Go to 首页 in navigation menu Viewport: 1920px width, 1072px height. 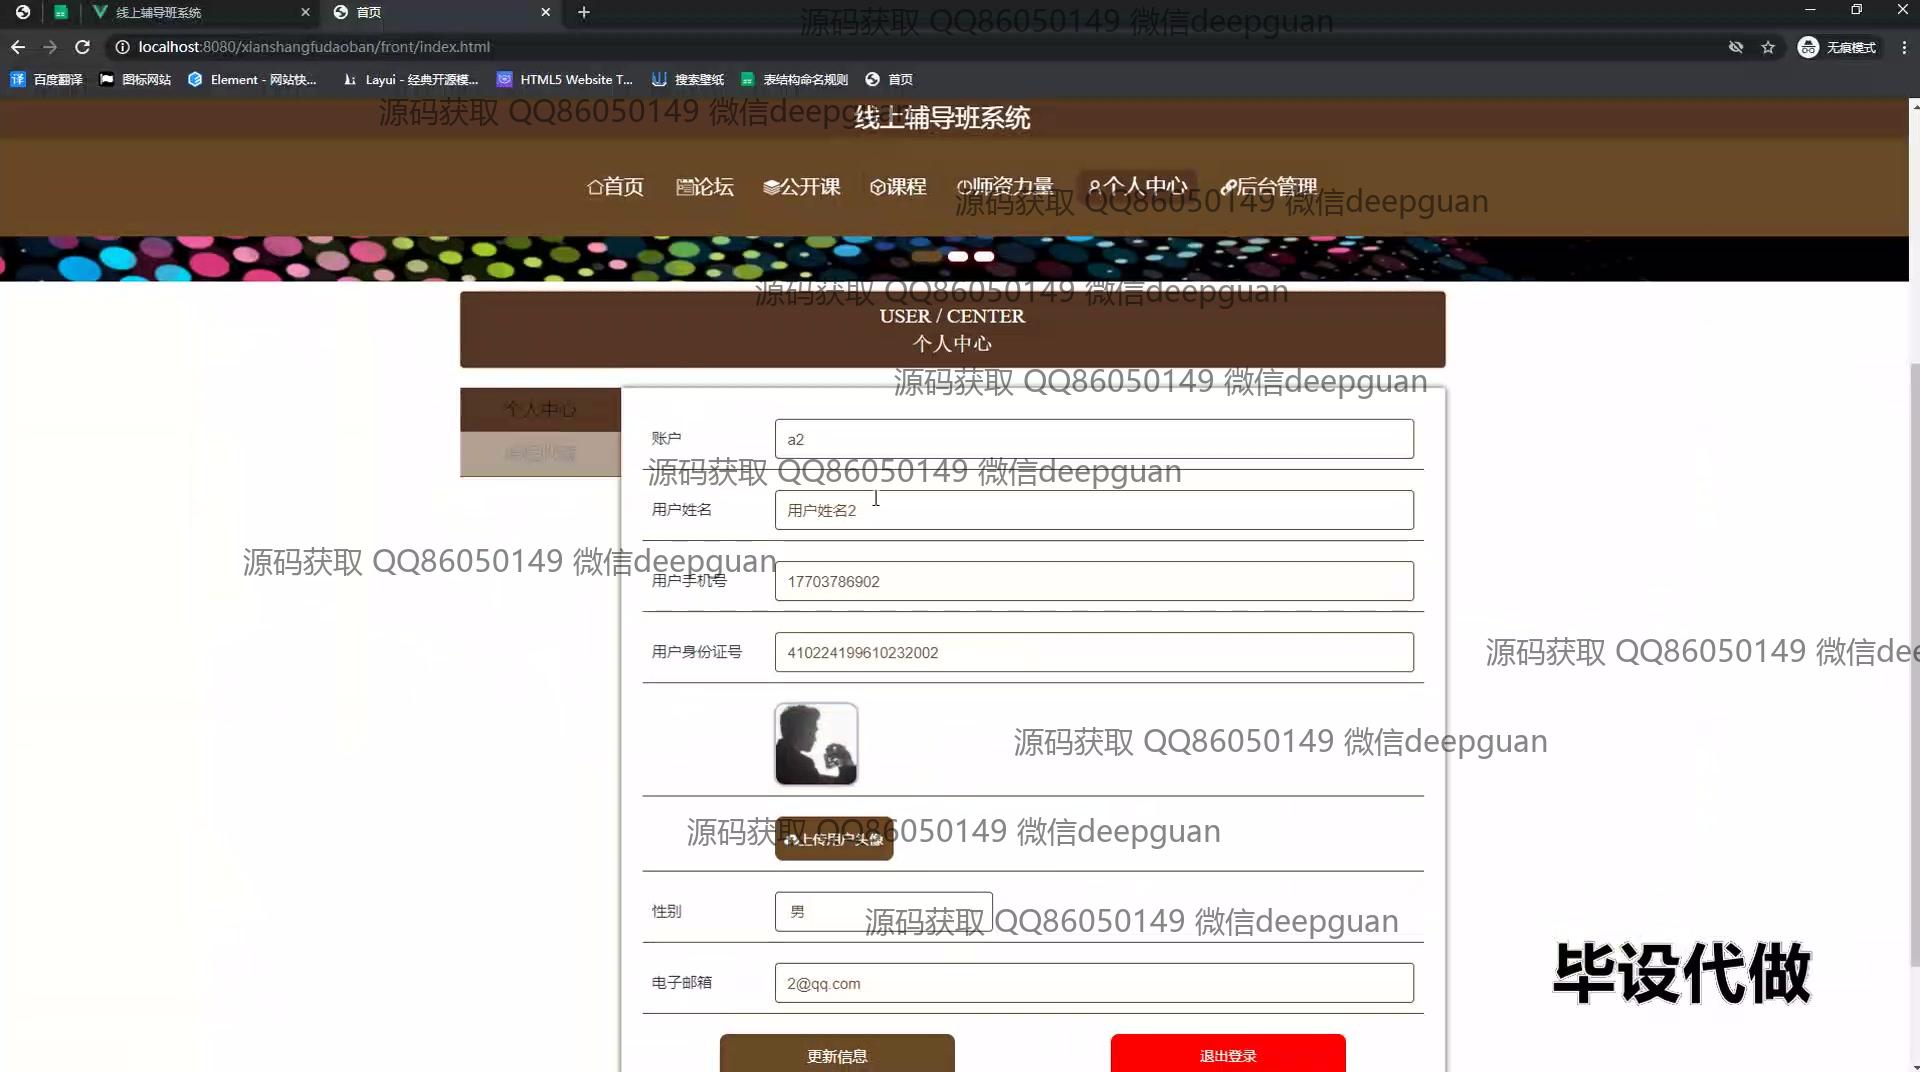615,187
